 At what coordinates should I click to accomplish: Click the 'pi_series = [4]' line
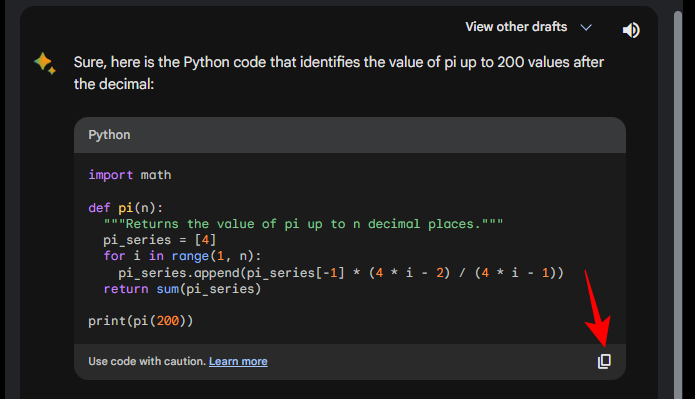[160, 240]
